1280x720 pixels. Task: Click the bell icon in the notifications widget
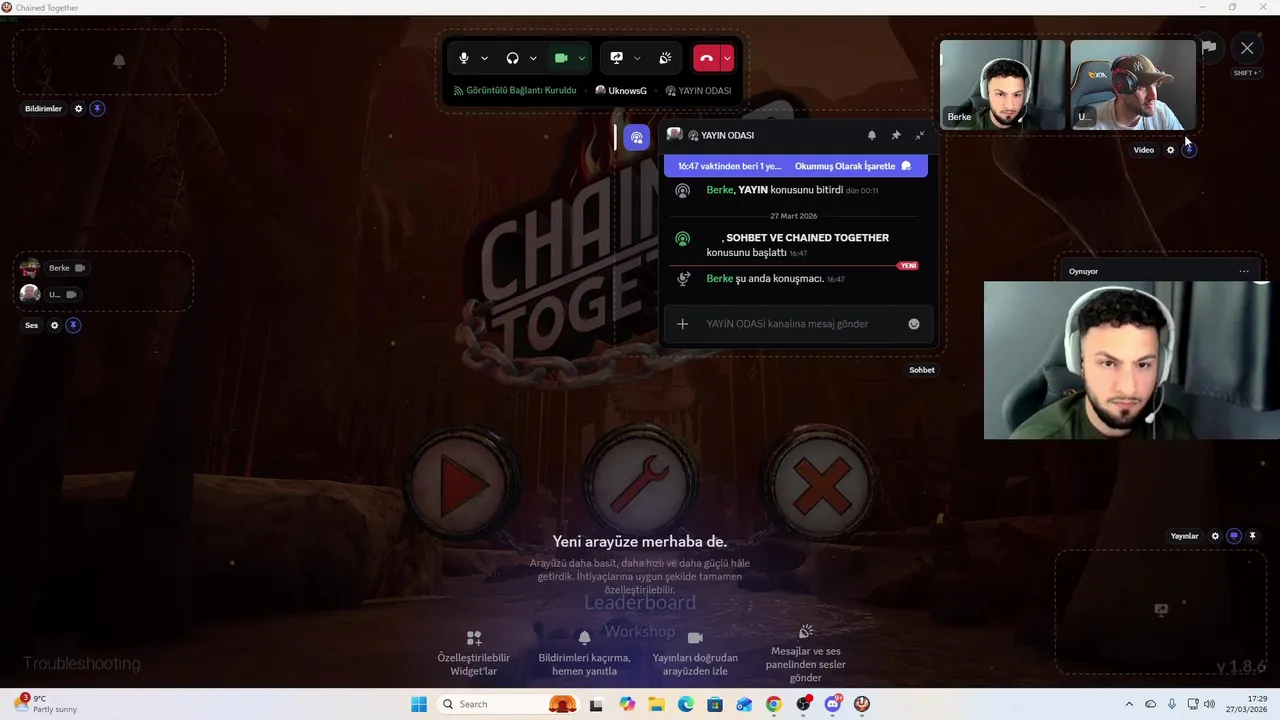(x=119, y=61)
